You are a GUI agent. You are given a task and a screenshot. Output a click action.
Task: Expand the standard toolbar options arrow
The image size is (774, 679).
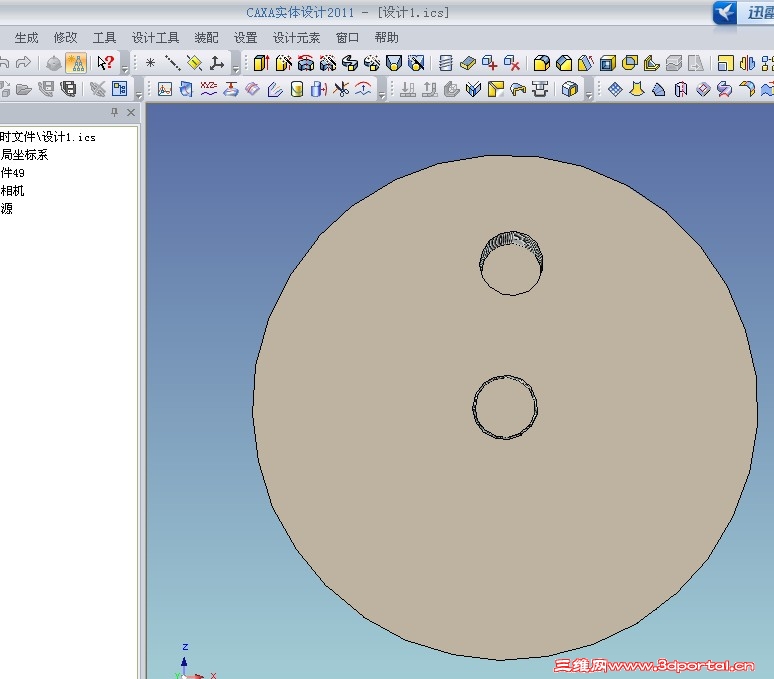(125, 68)
